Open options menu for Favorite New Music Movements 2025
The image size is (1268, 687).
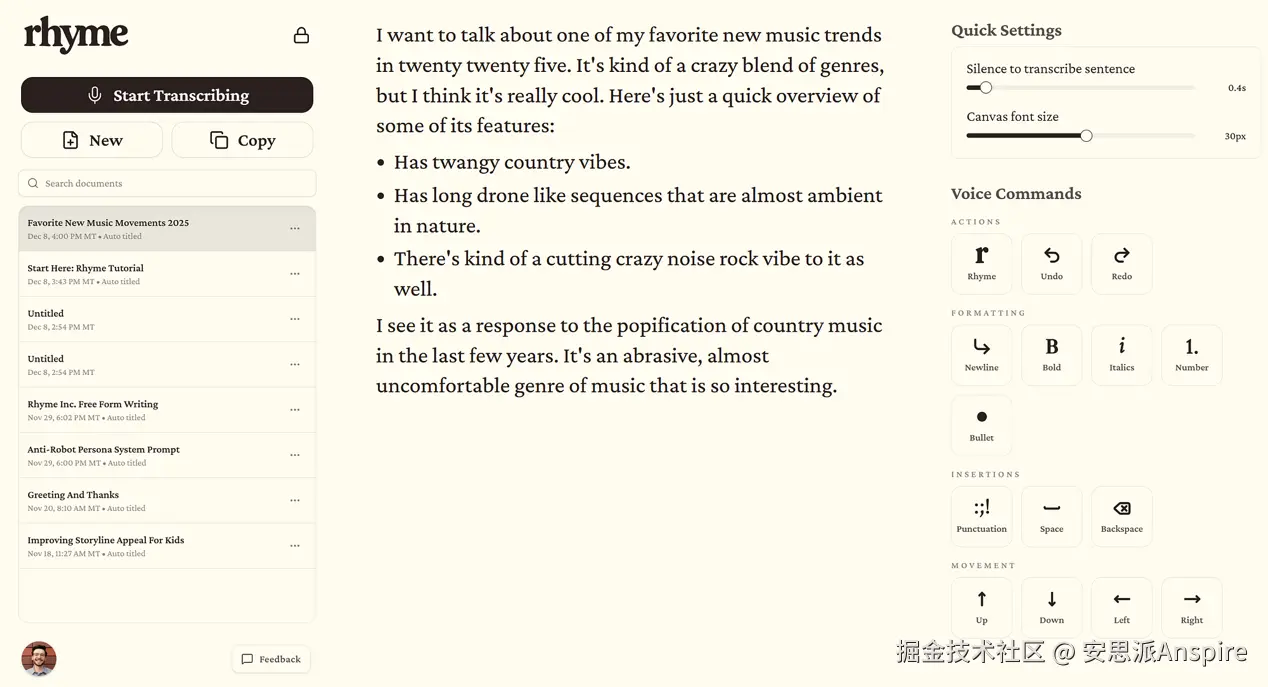[295, 229]
